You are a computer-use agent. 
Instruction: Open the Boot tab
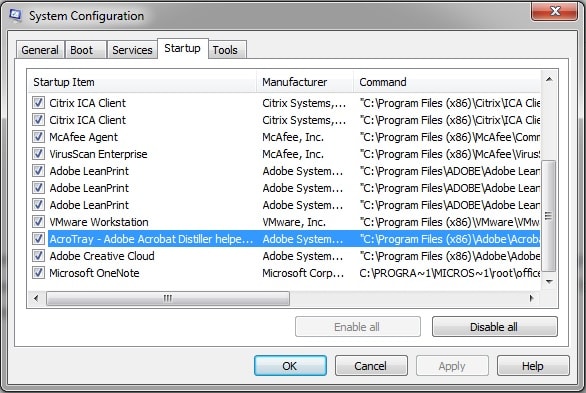click(x=86, y=50)
